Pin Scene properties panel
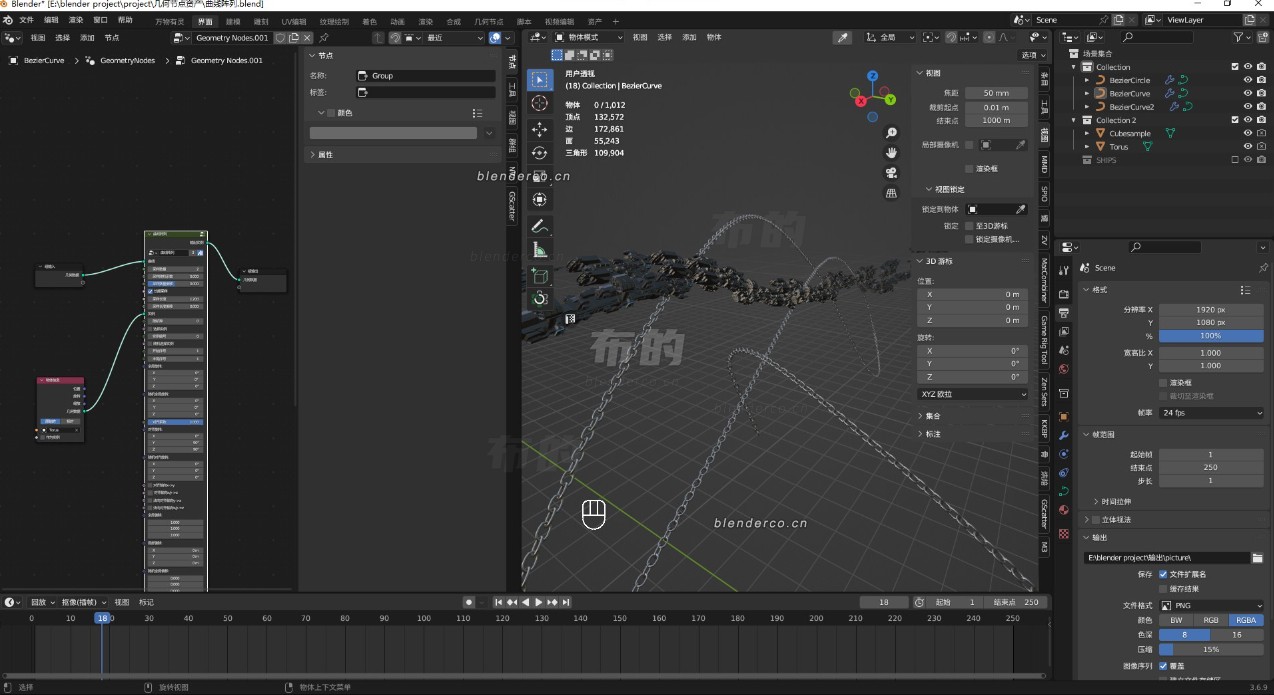1274x695 pixels. tap(1263, 268)
